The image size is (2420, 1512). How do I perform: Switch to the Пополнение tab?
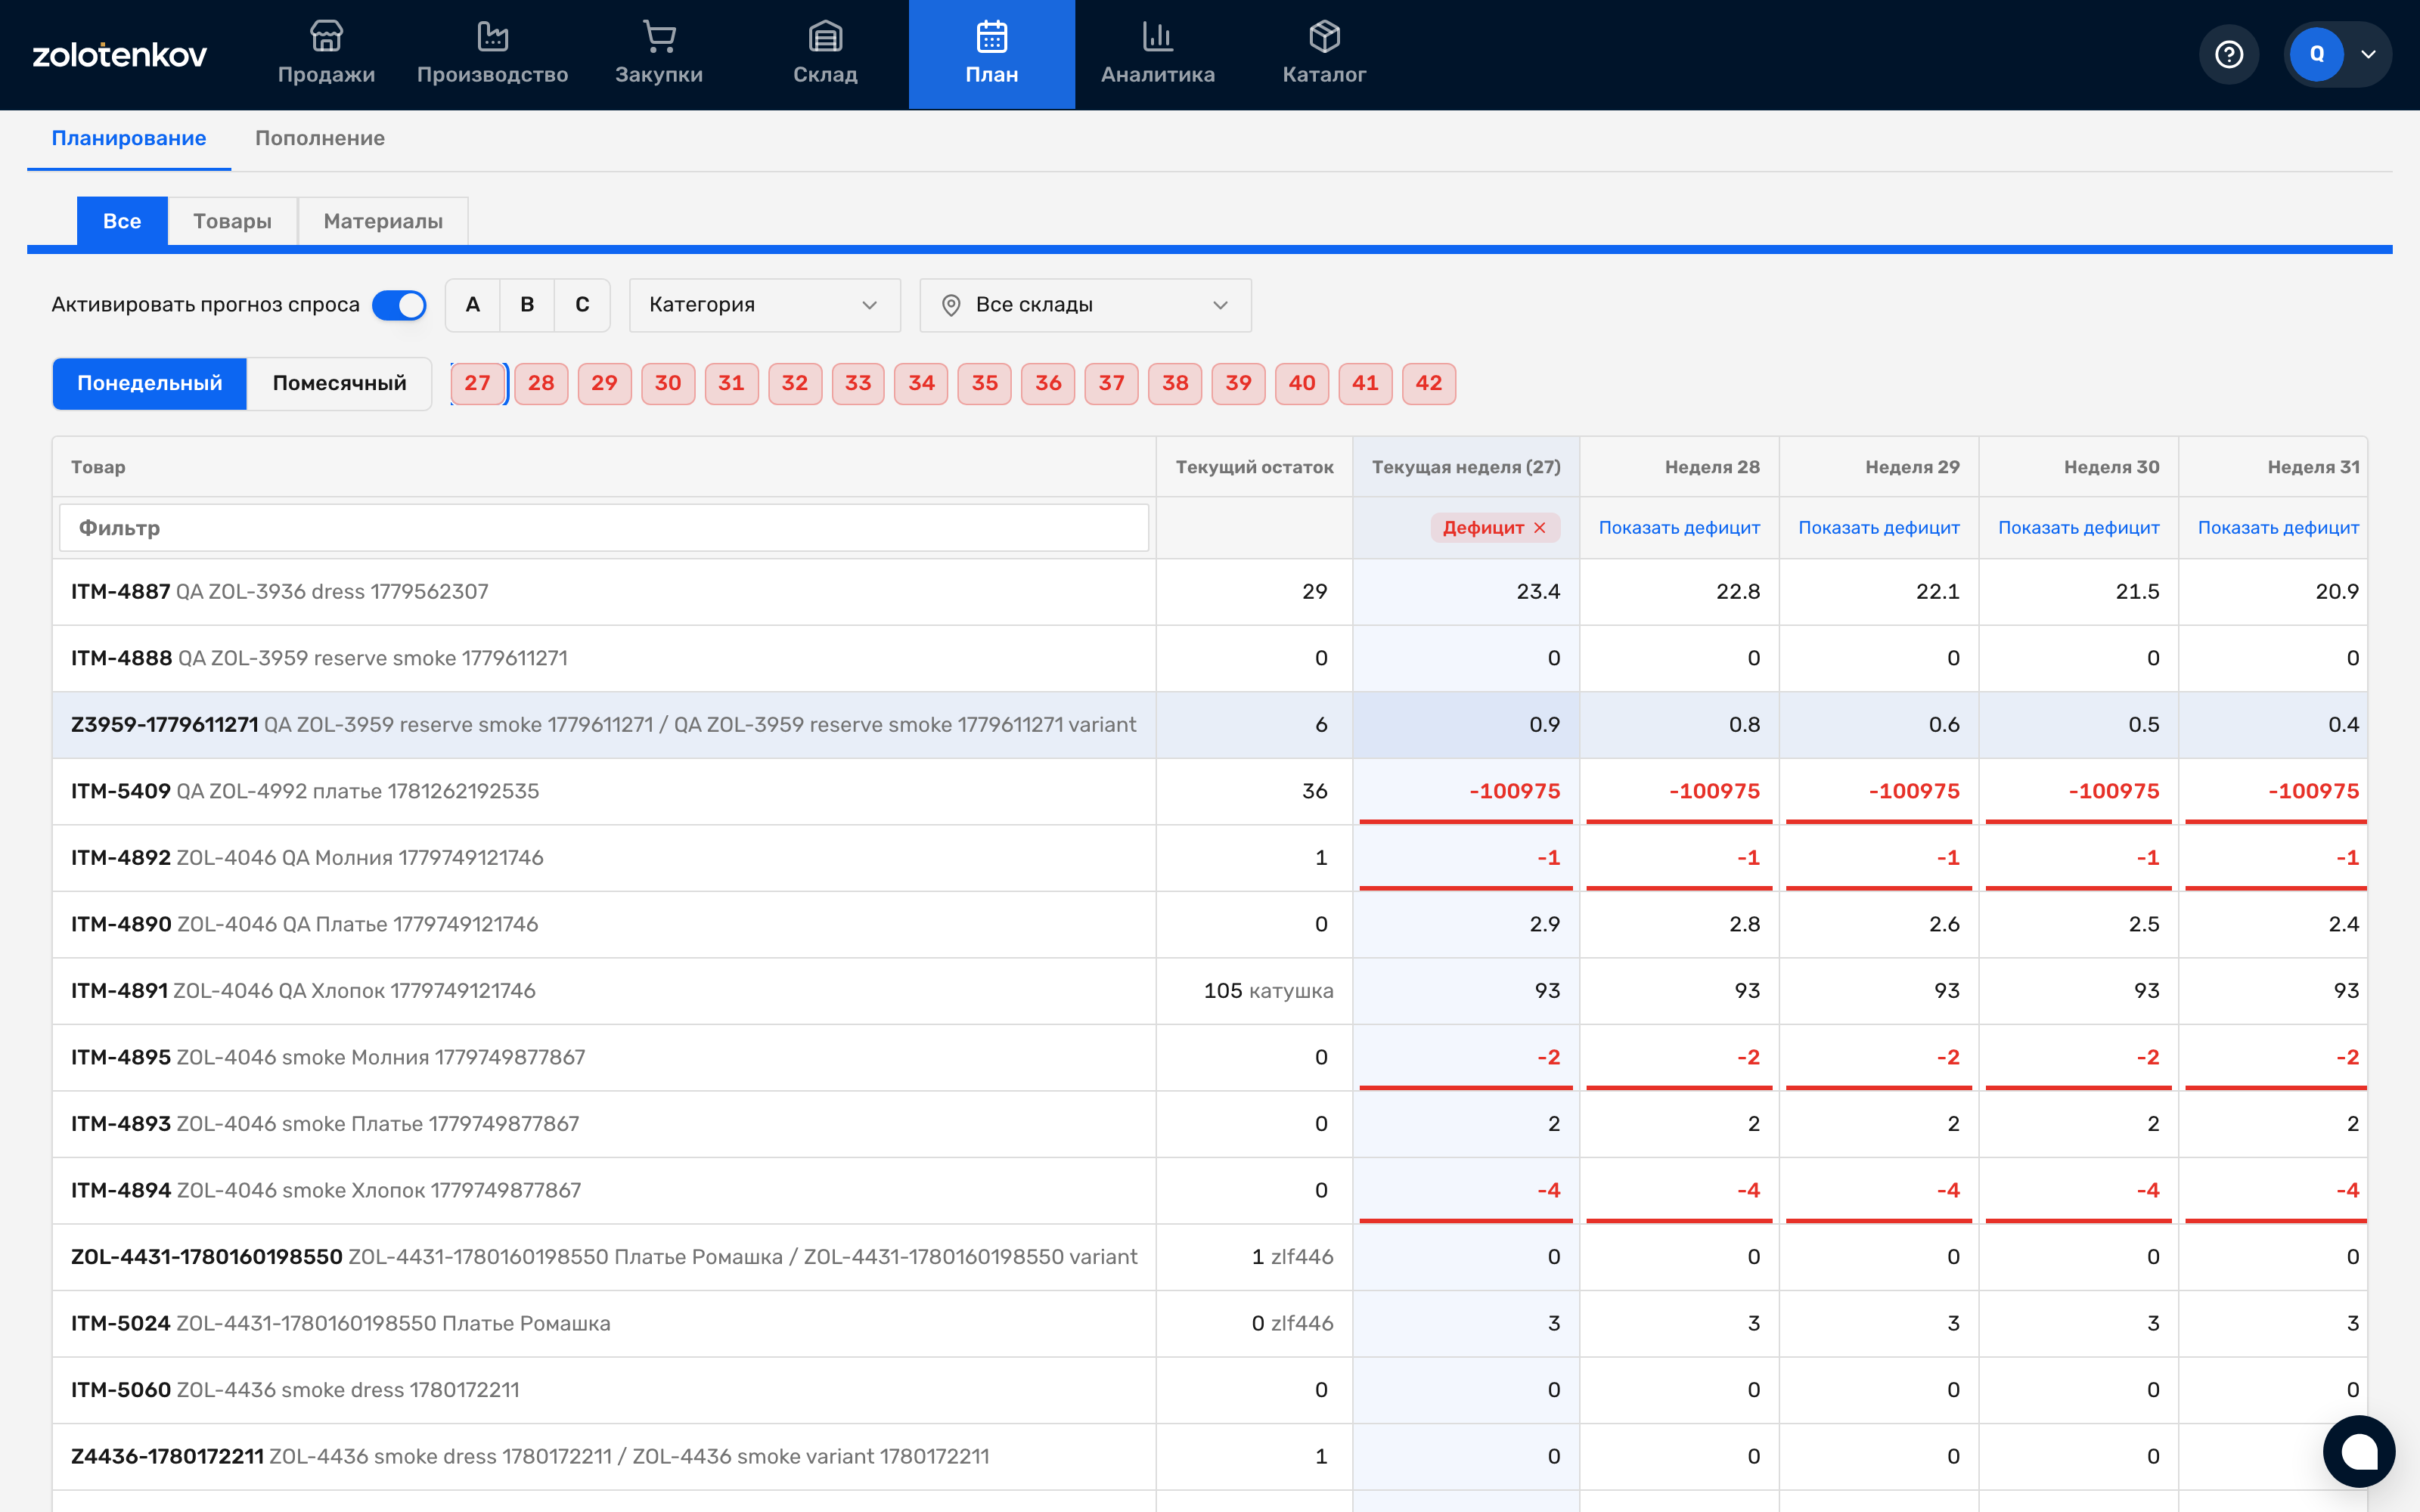(x=320, y=138)
